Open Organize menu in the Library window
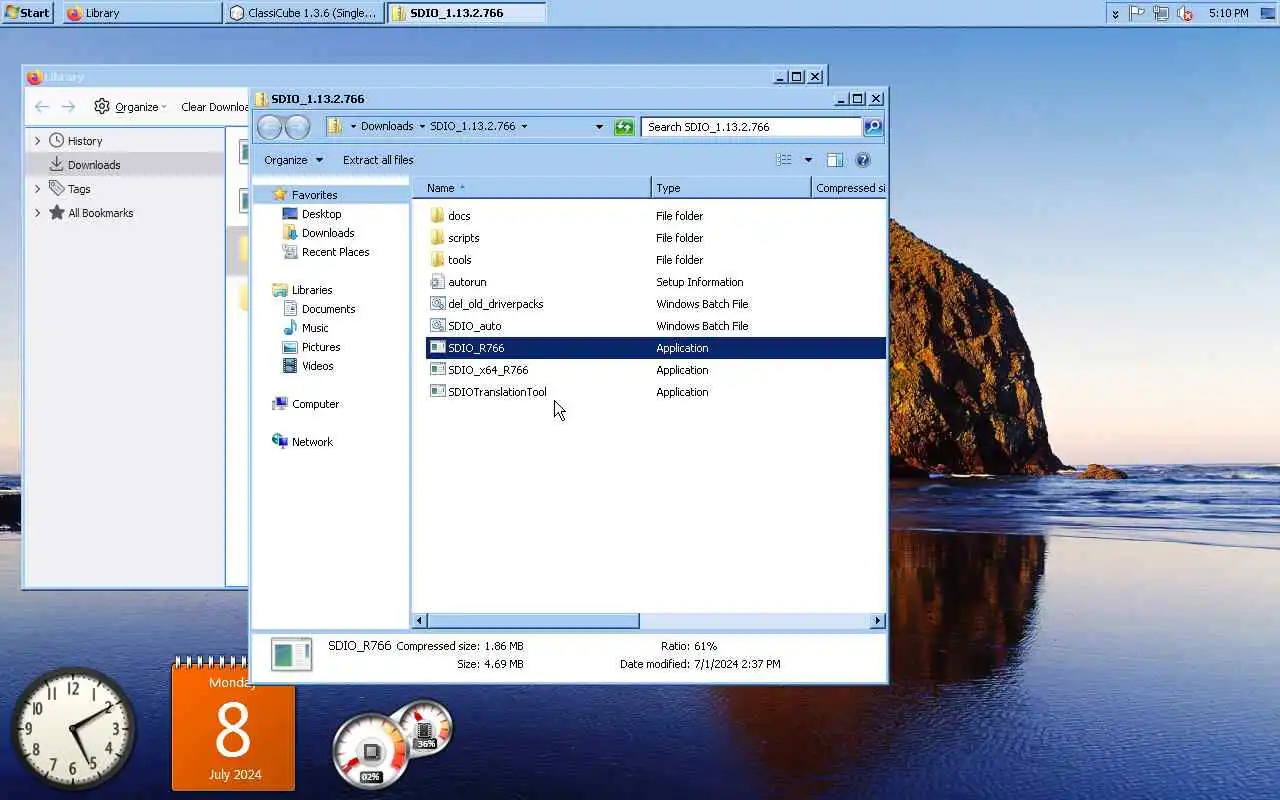1280x800 pixels. click(x=130, y=107)
